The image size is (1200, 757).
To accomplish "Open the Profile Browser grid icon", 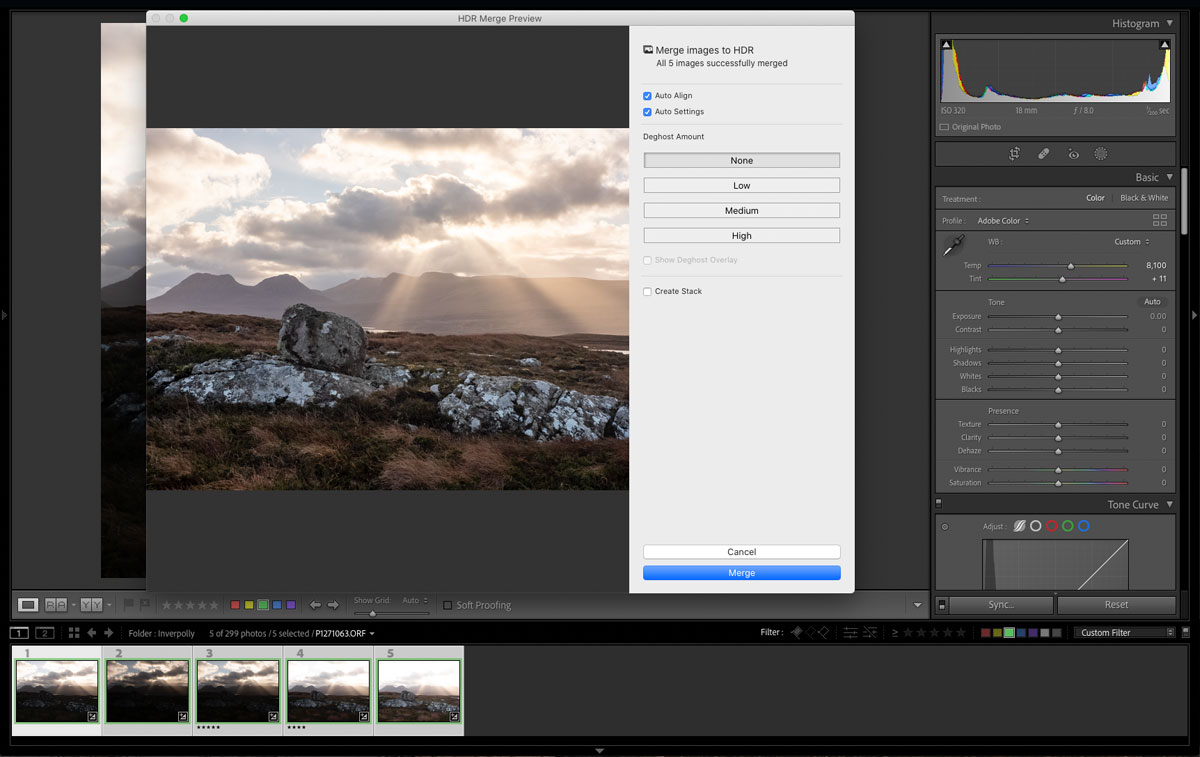I will (x=1160, y=220).
